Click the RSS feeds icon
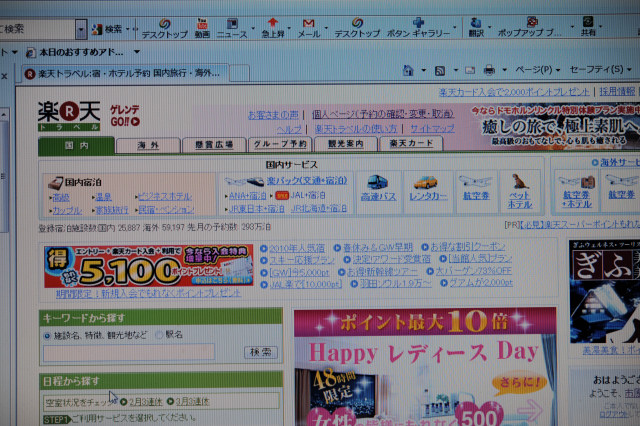The image size is (640, 426). click(440, 71)
